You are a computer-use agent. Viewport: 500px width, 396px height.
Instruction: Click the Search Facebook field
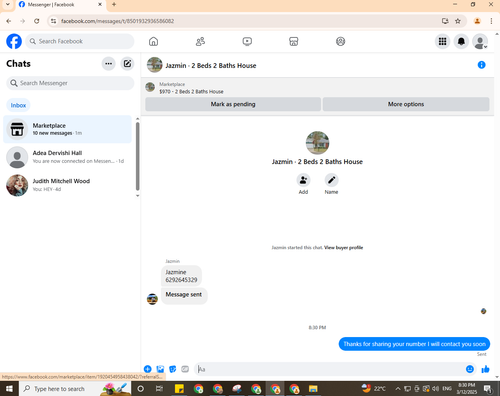coord(80,41)
